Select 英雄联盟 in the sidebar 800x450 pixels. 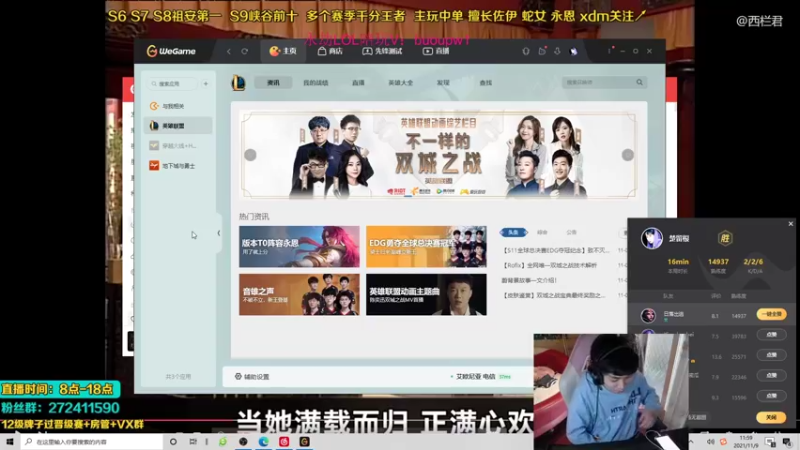178,126
